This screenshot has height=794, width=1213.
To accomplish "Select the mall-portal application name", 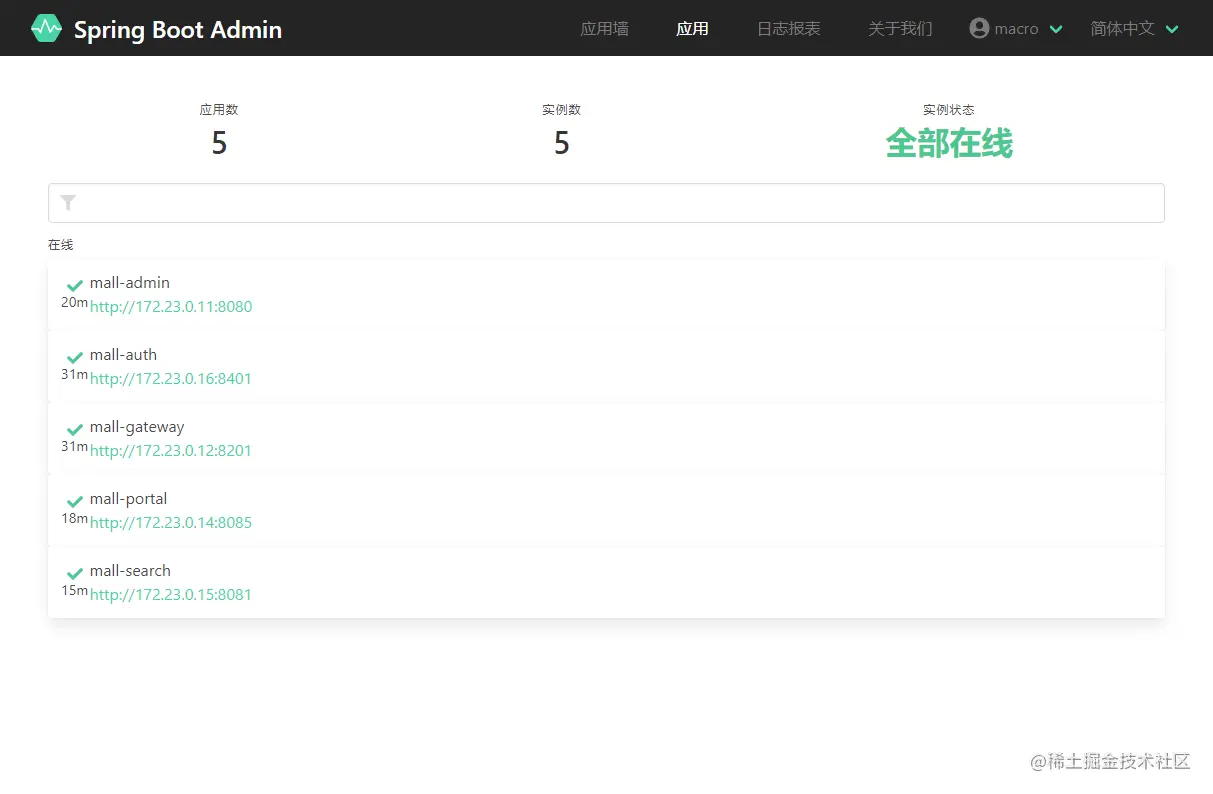I will coord(129,499).
